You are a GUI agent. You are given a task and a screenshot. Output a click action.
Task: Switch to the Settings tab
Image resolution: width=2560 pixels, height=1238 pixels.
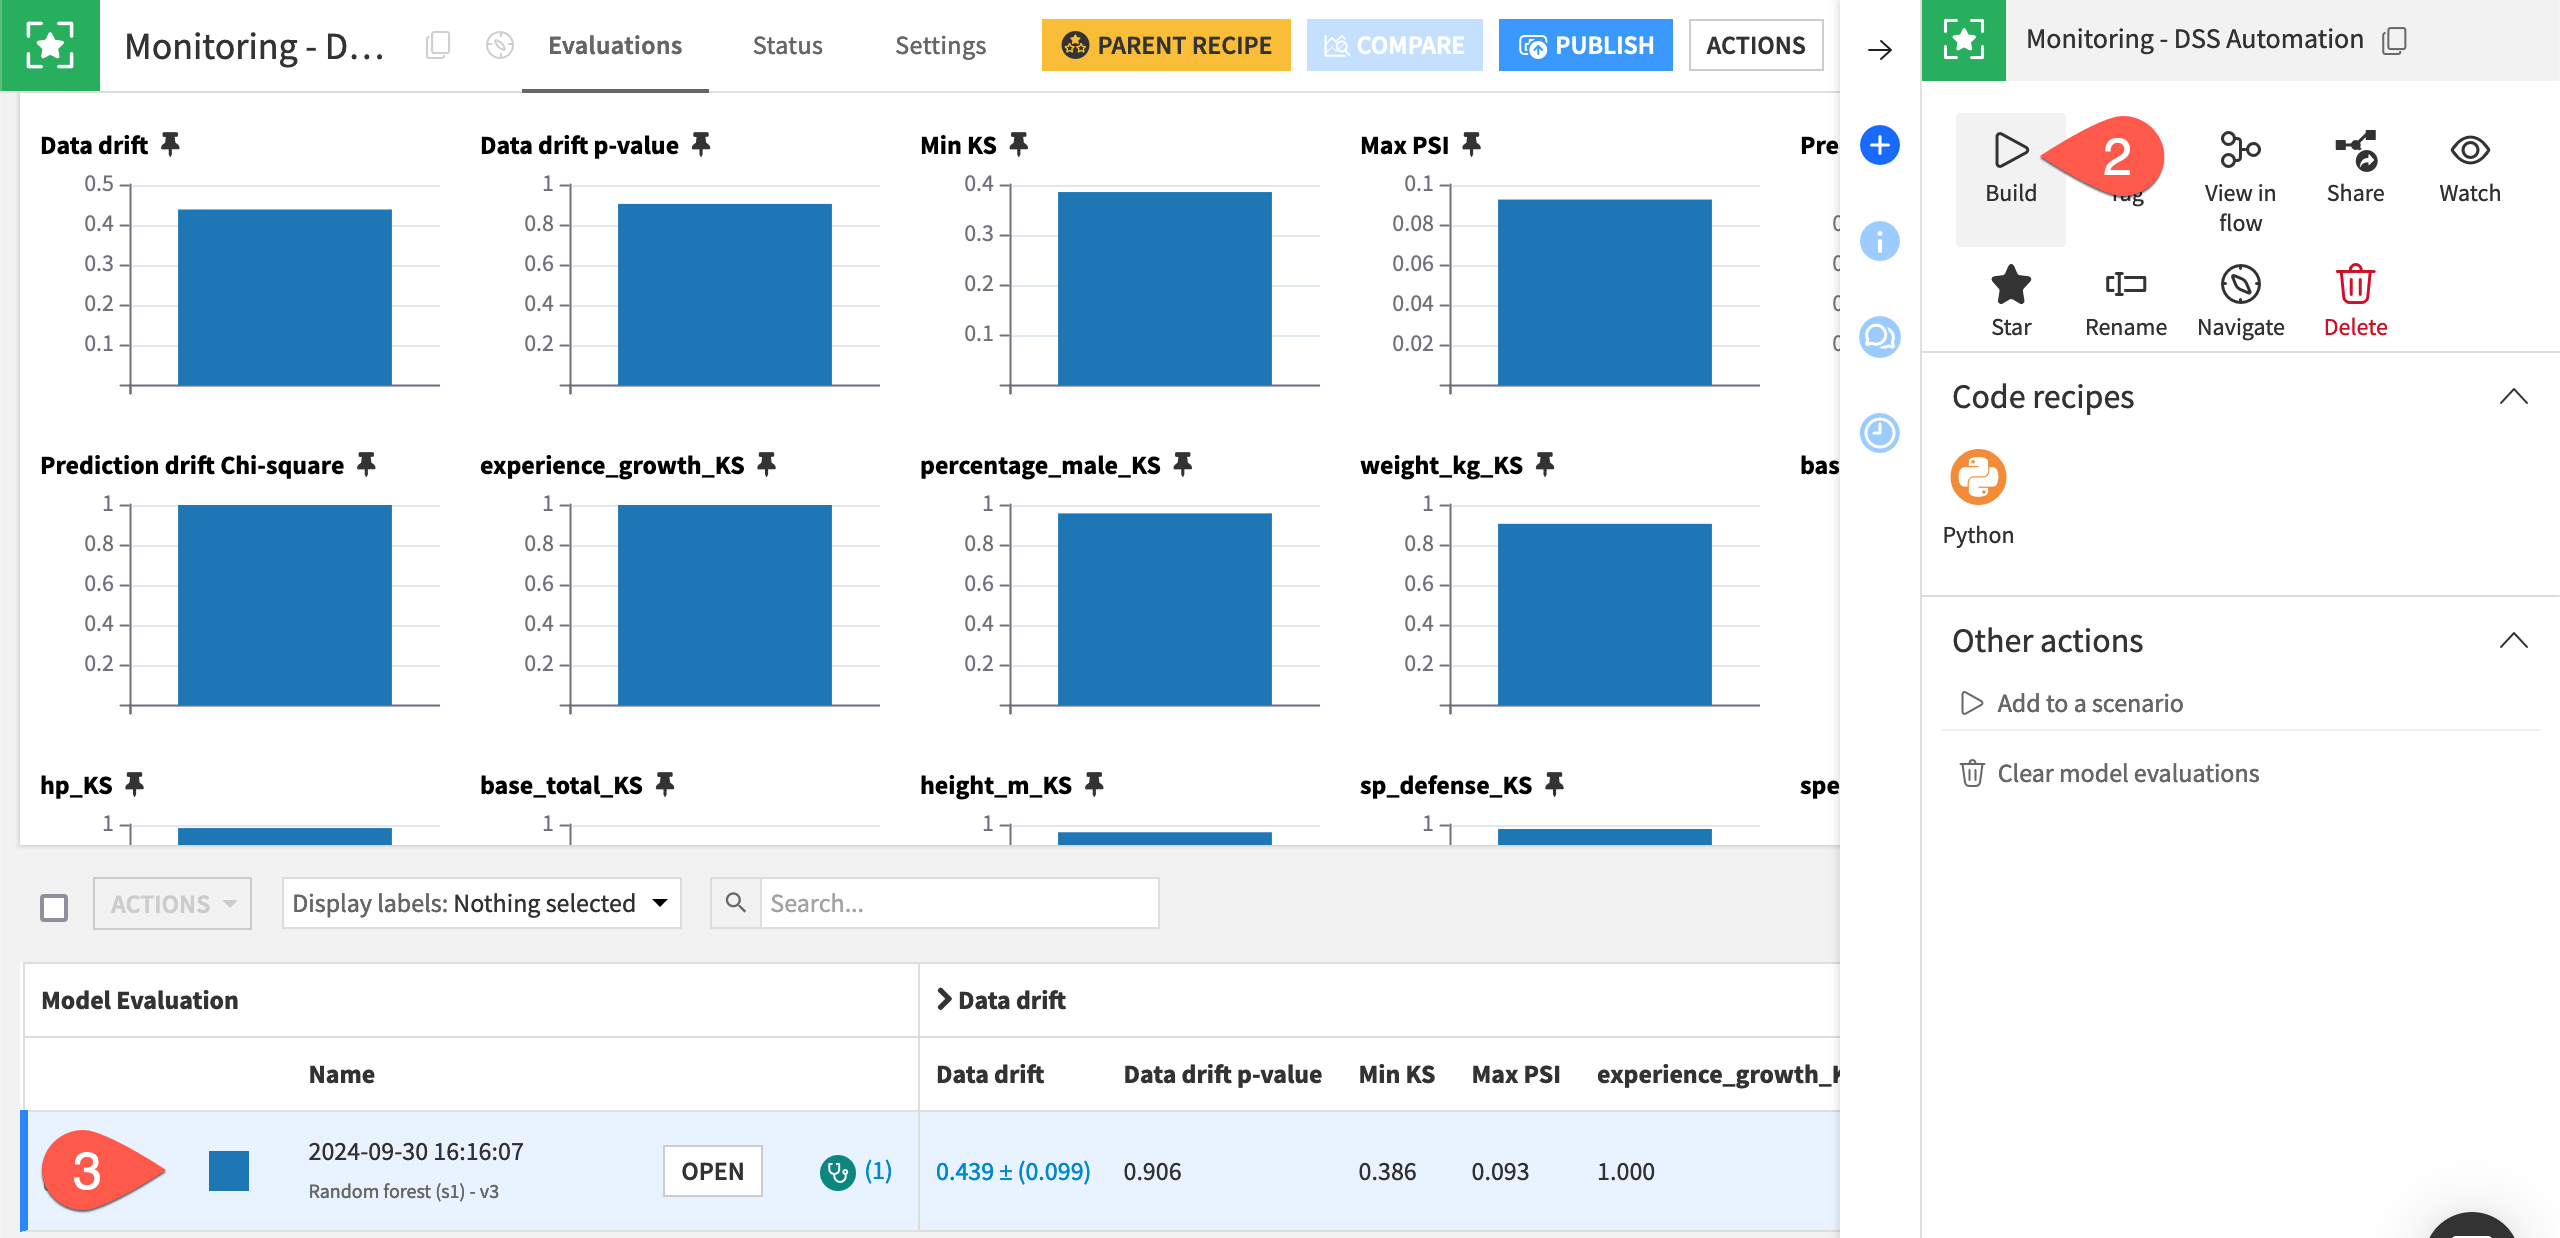click(940, 46)
